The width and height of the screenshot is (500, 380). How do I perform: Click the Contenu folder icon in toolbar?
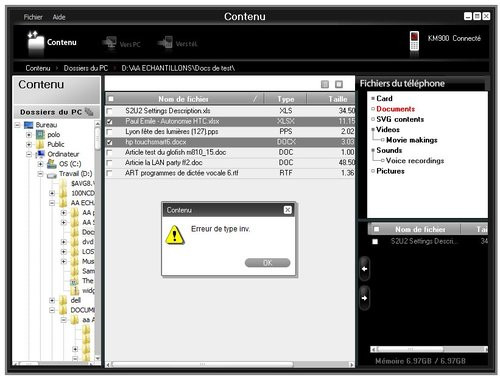(x=35, y=43)
